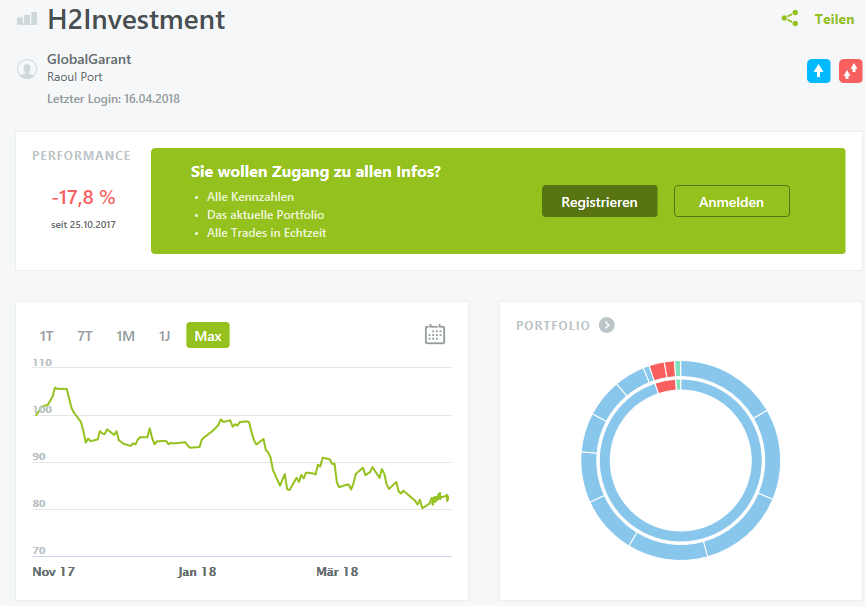Open the calendar date picker icon

[435, 334]
